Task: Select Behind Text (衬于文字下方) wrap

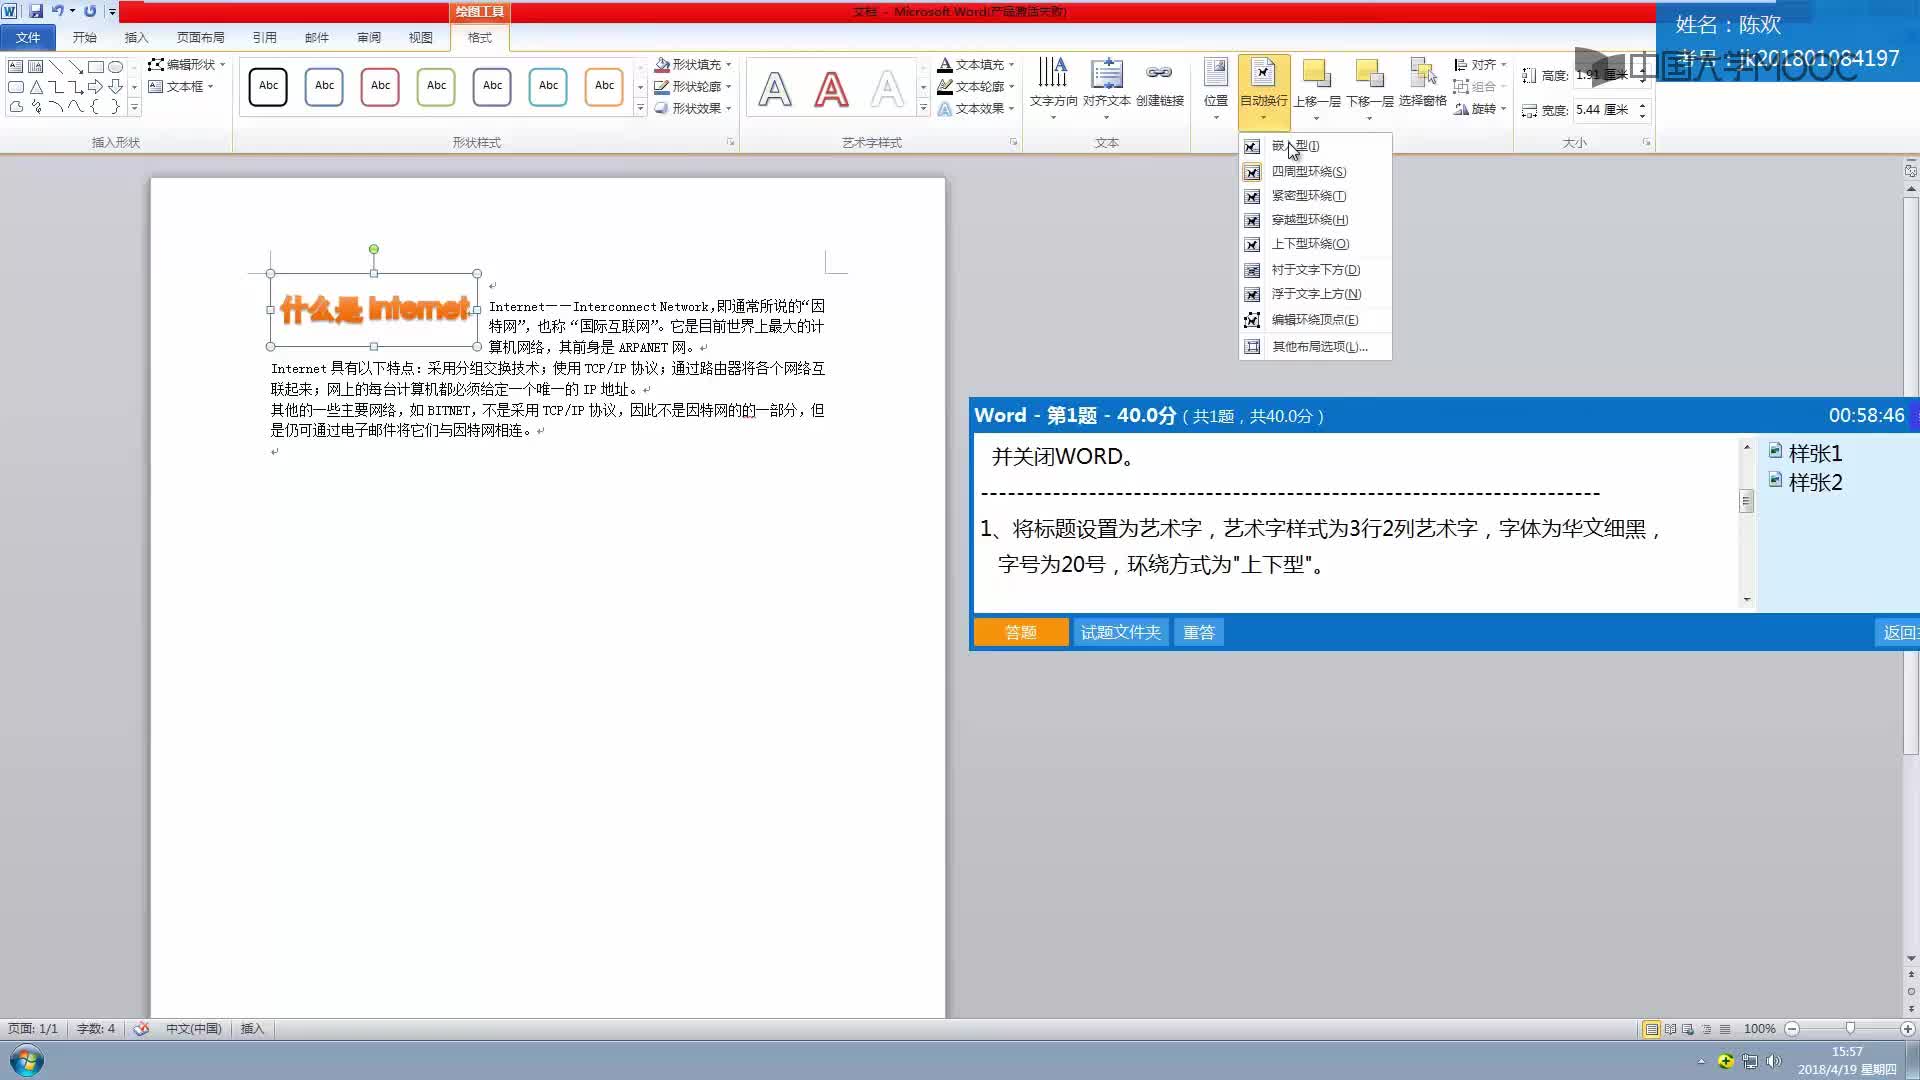Action: (x=1315, y=270)
